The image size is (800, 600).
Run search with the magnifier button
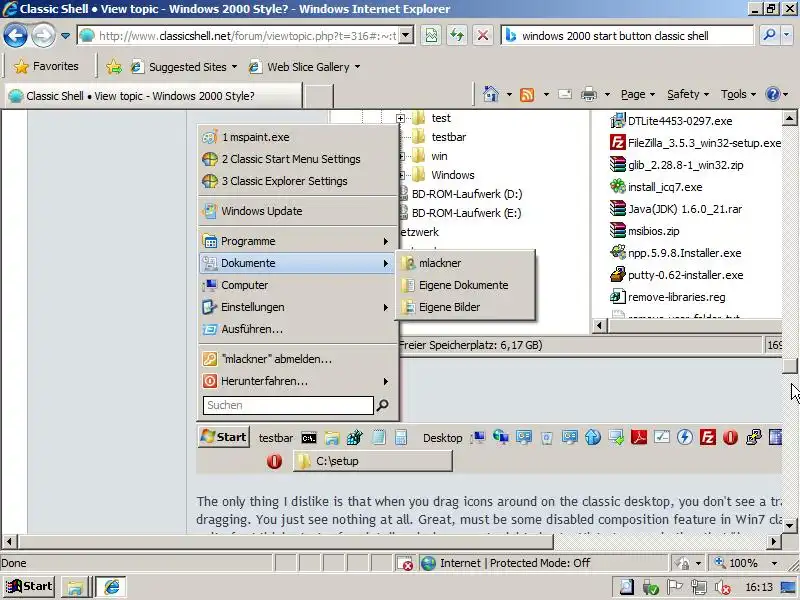pos(769,36)
